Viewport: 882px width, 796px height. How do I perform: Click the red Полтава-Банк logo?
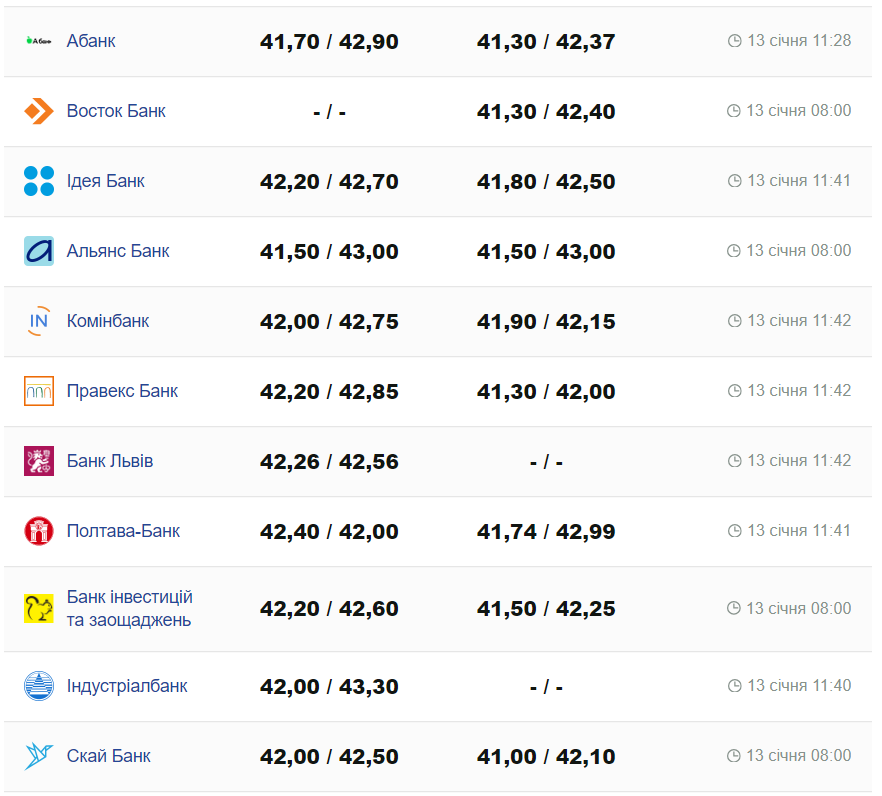[39, 531]
